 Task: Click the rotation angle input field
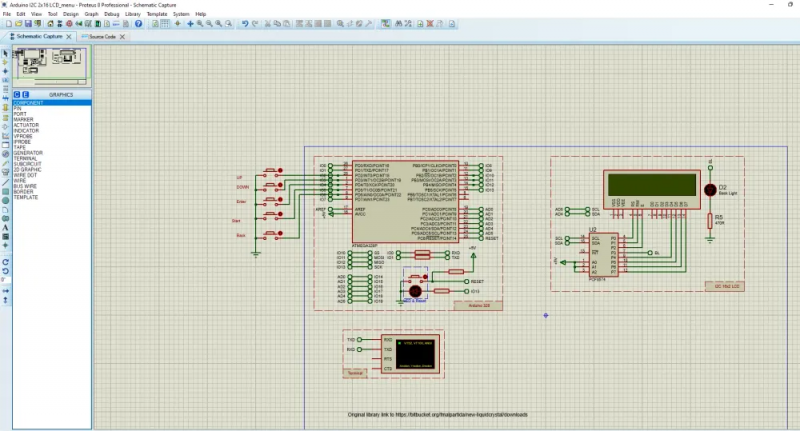pyautogui.click(x=5, y=280)
